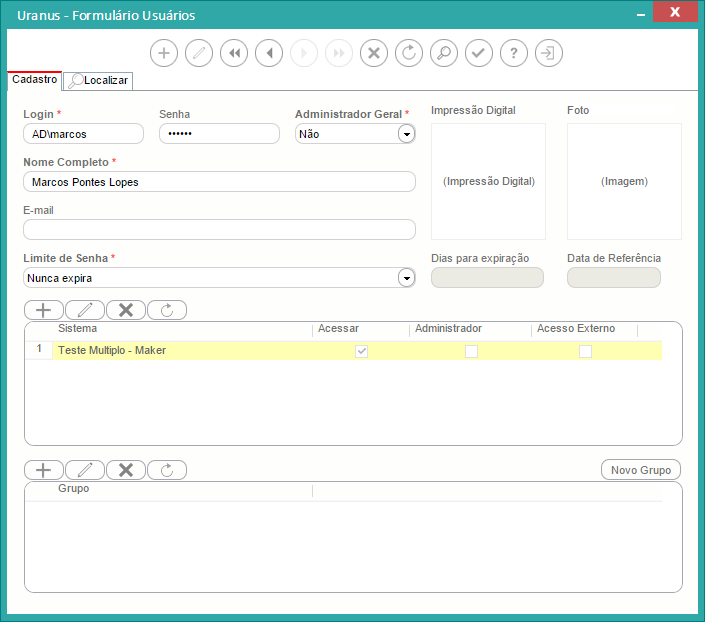Remove group with Grupo grid X button
This screenshot has width=705, height=622.
126,470
